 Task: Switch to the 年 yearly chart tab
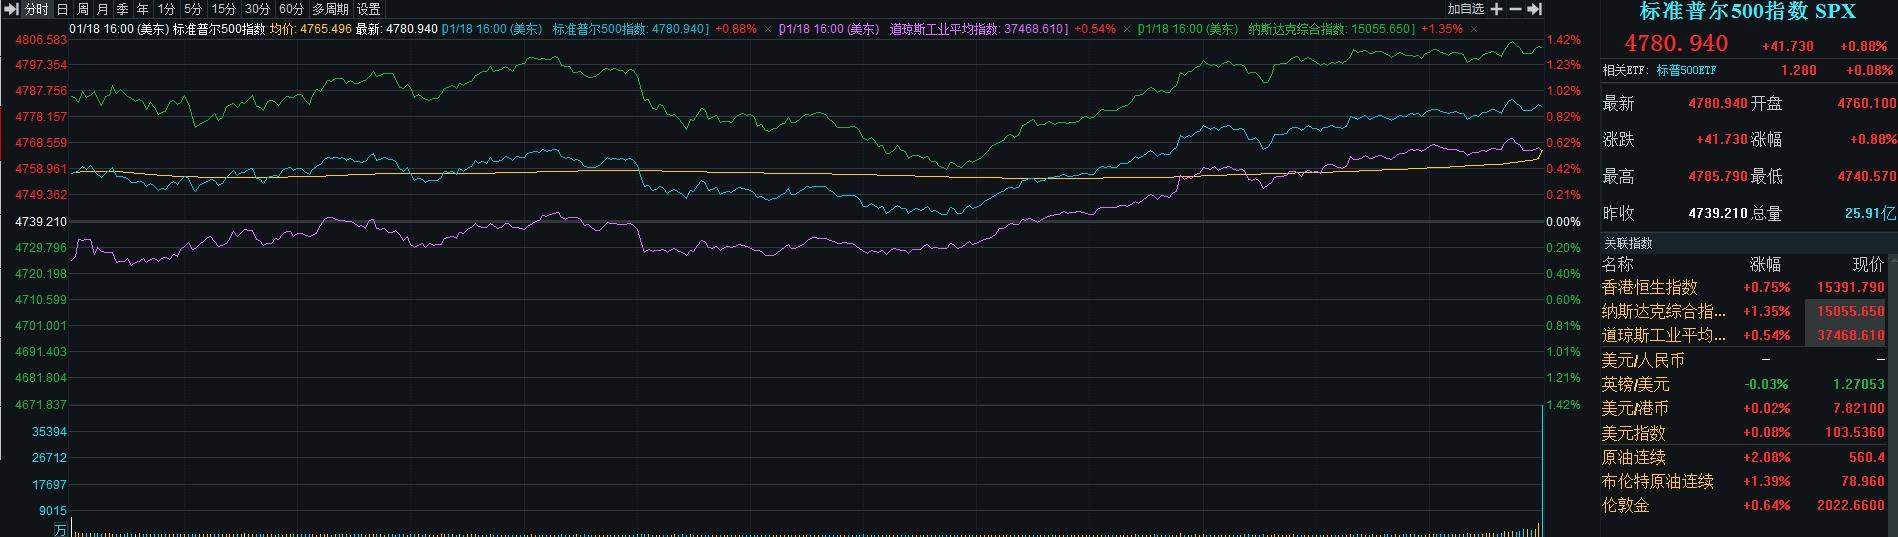point(143,9)
